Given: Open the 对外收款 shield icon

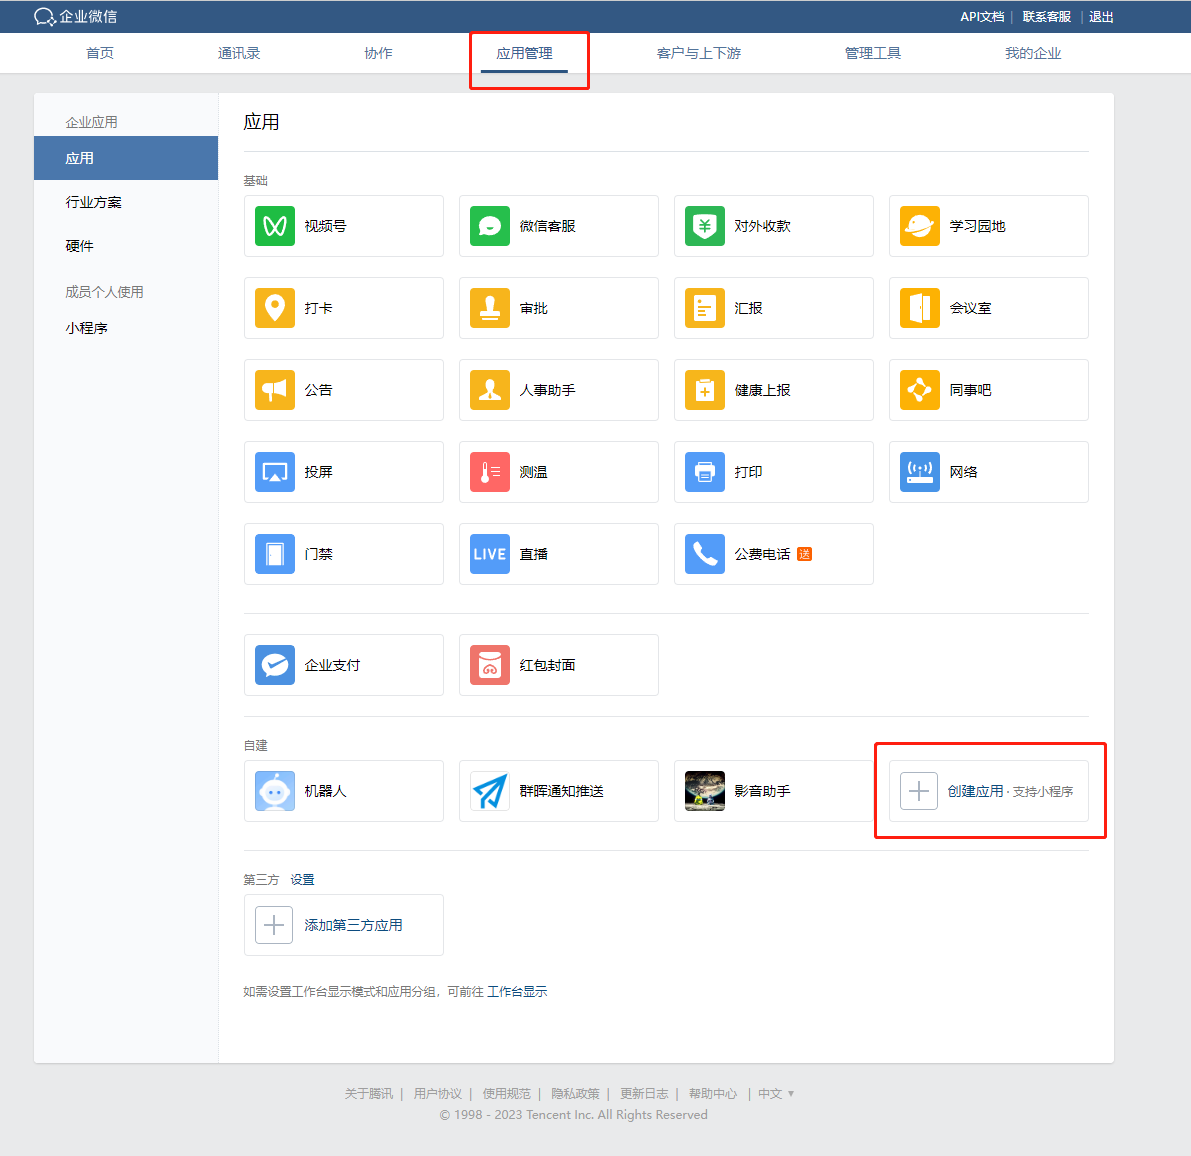Looking at the screenshot, I should 705,226.
